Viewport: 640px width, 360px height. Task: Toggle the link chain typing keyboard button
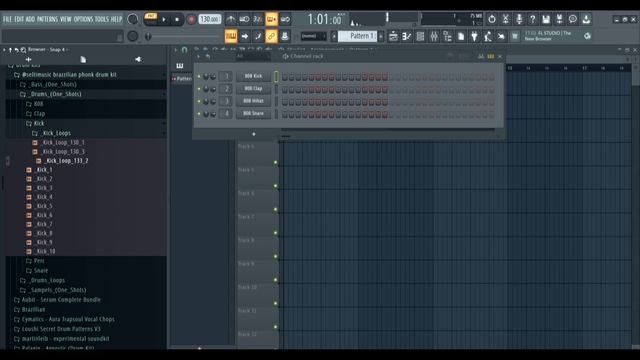(x=271, y=36)
